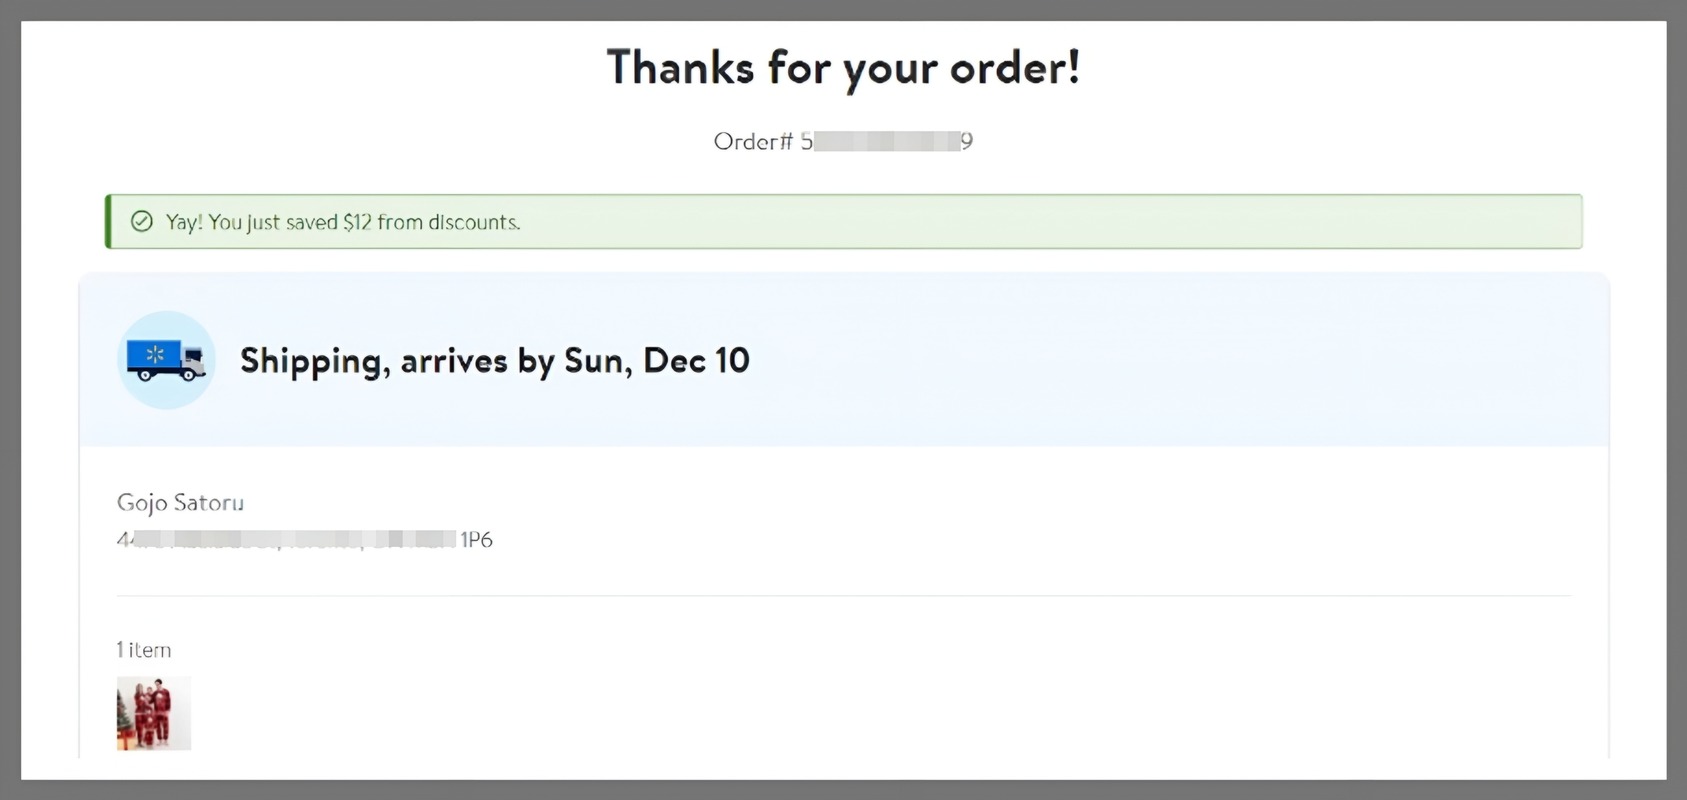Click the postal code ending "1P6"
Viewport: 1687px width, 800px height.
click(x=476, y=540)
